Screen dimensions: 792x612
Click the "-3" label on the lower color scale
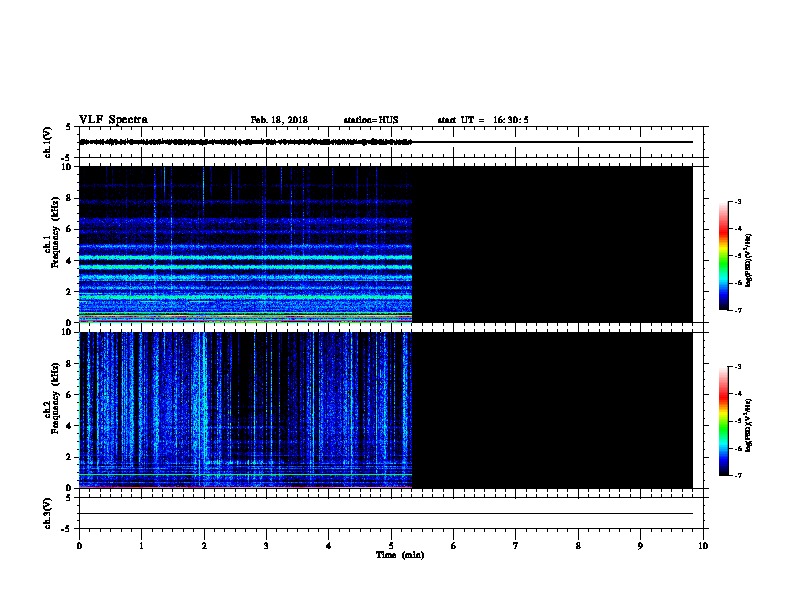pyautogui.click(x=738, y=367)
